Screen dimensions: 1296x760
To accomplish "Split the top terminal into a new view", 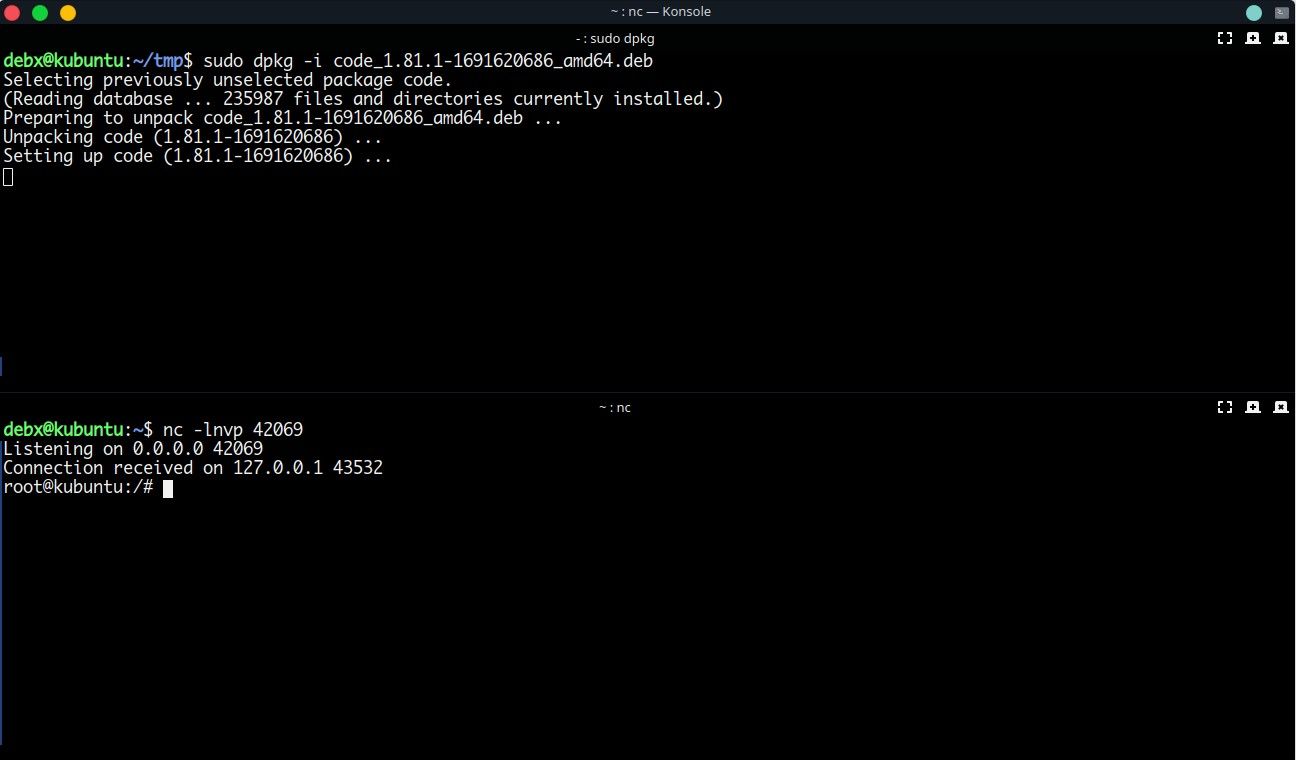I will click(x=1253, y=38).
